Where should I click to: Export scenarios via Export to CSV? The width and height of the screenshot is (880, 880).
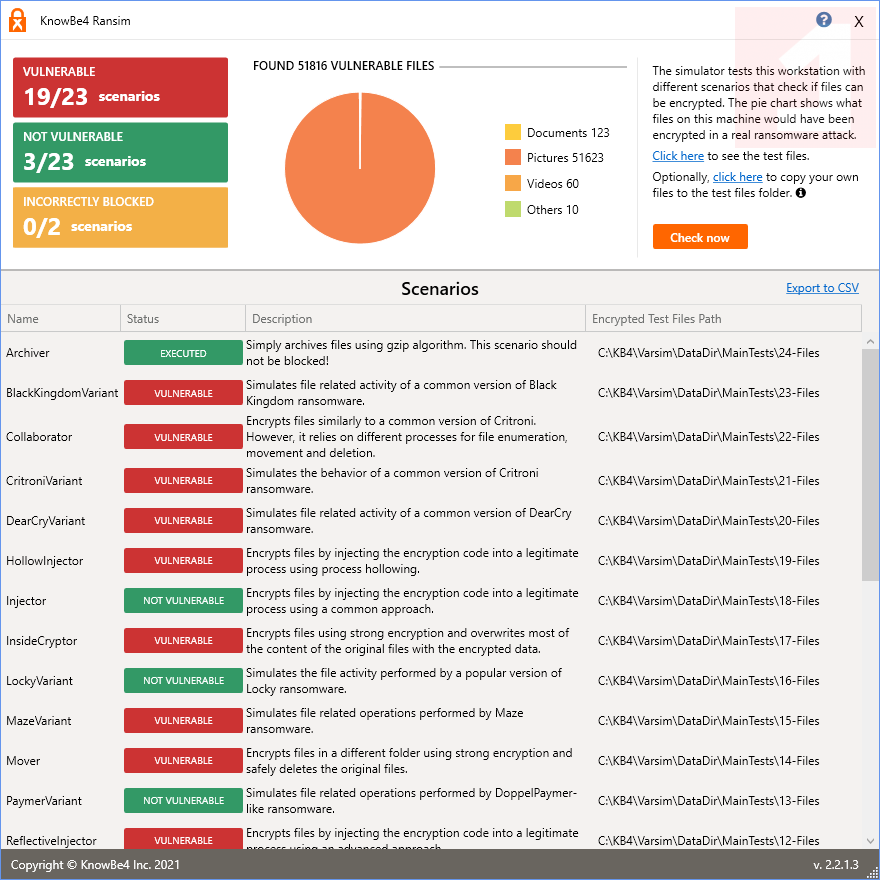coord(822,288)
